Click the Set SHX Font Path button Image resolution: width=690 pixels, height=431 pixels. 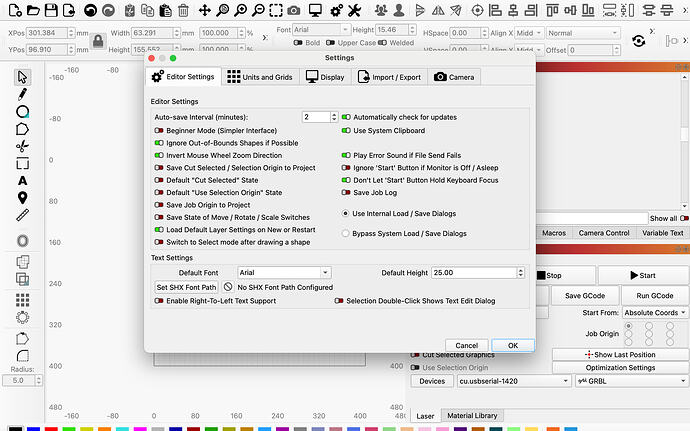click(x=185, y=287)
